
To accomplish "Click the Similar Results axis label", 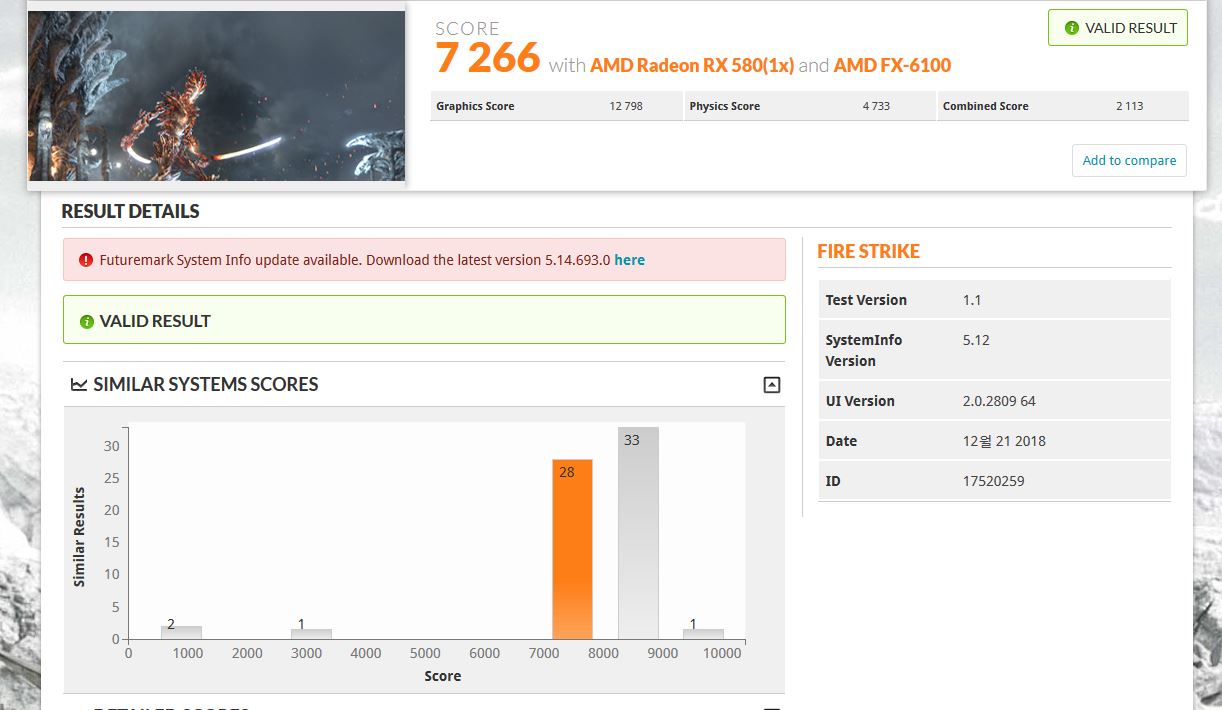I will tap(79, 537).
